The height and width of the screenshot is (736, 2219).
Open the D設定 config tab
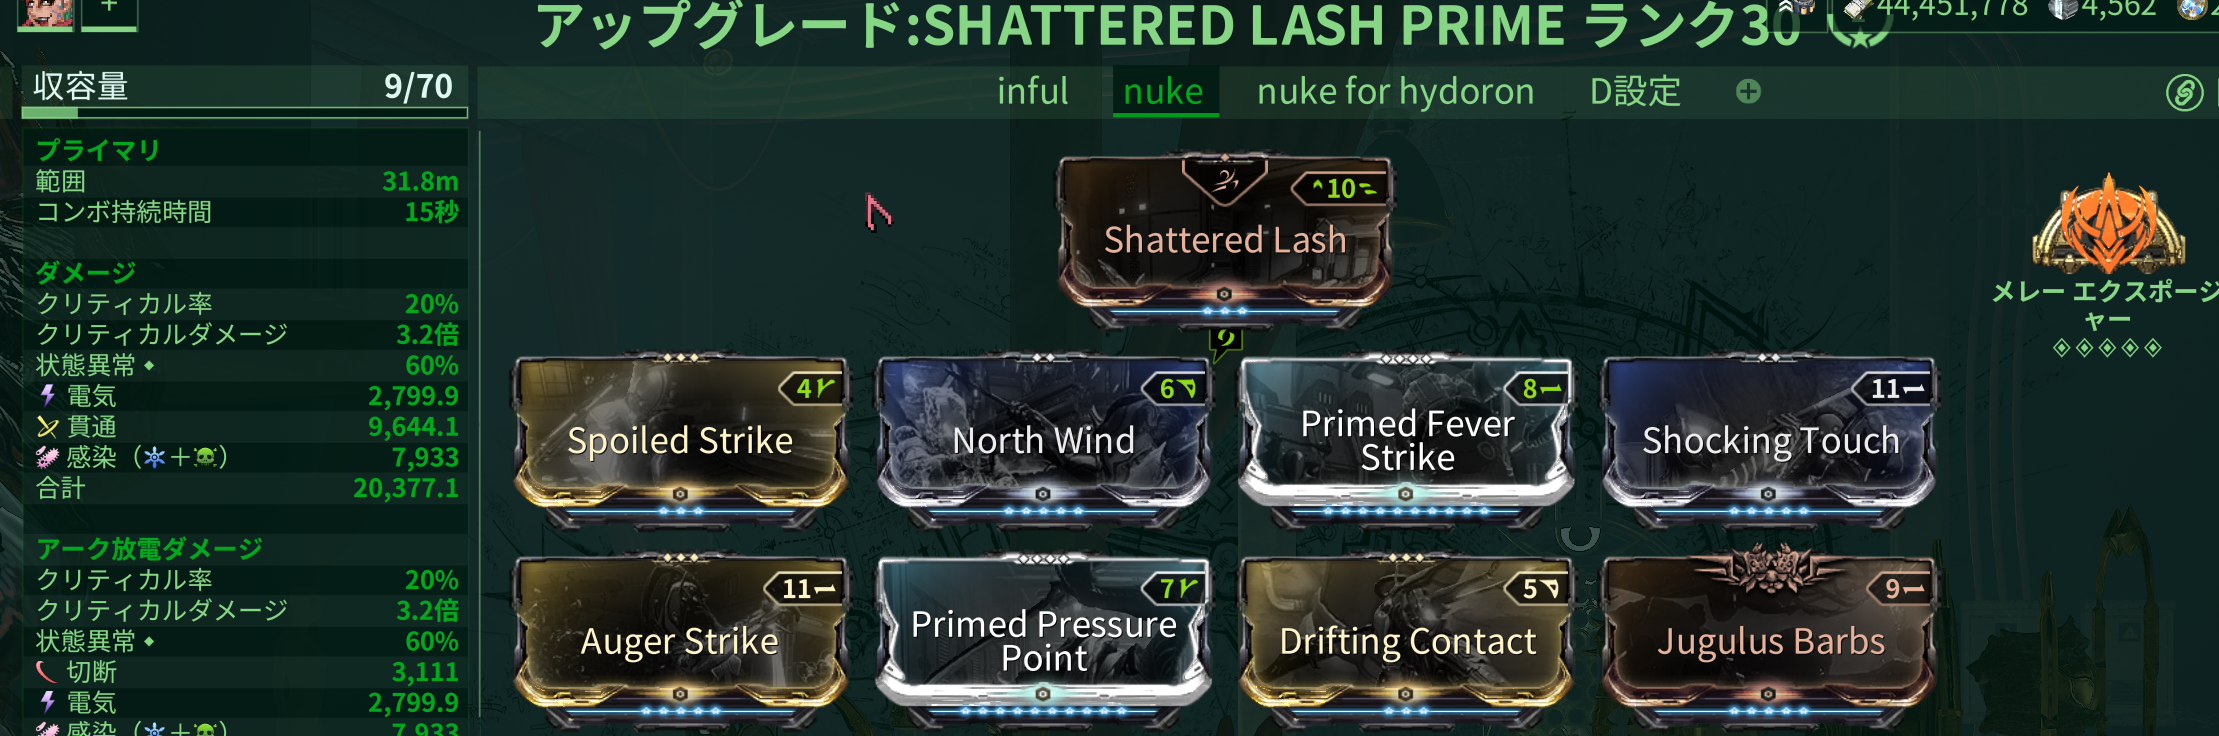pos(1635,92)
